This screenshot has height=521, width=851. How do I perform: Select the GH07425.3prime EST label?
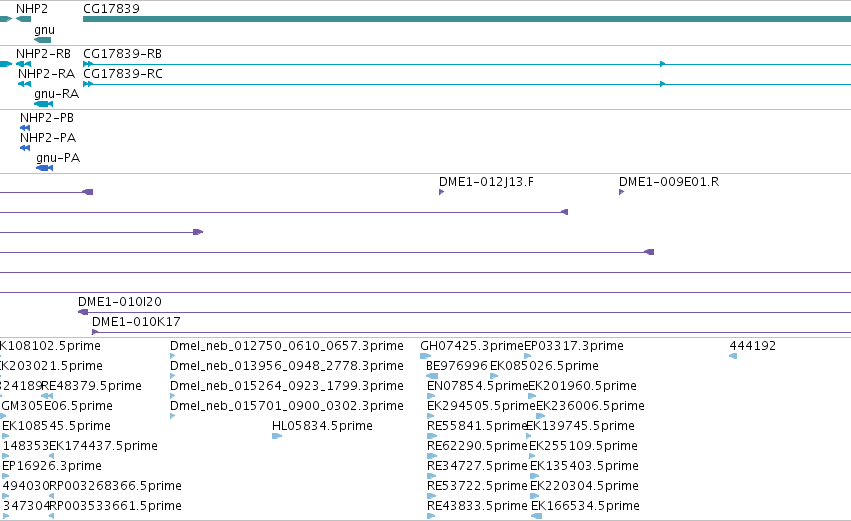[472, 346]
